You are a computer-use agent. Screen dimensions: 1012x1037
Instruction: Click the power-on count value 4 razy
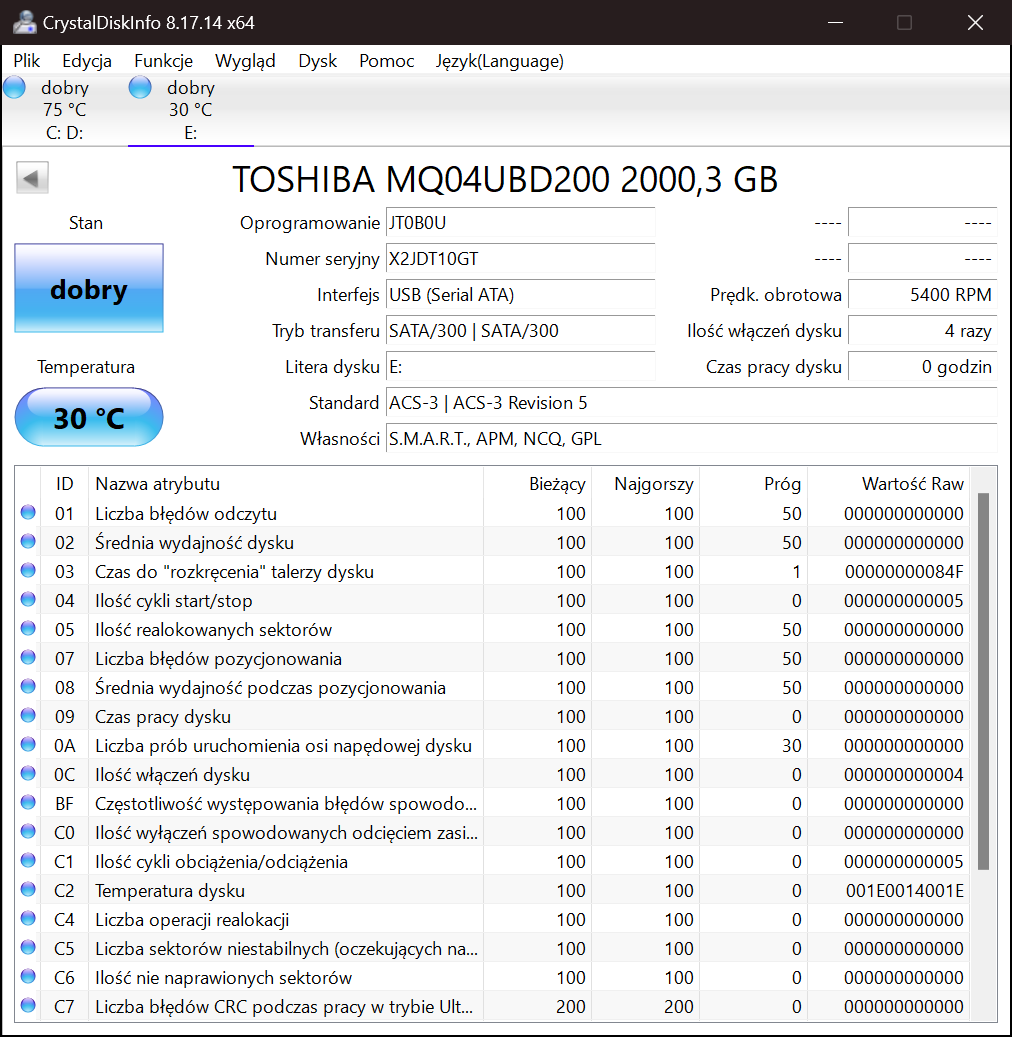click(922, 331)
